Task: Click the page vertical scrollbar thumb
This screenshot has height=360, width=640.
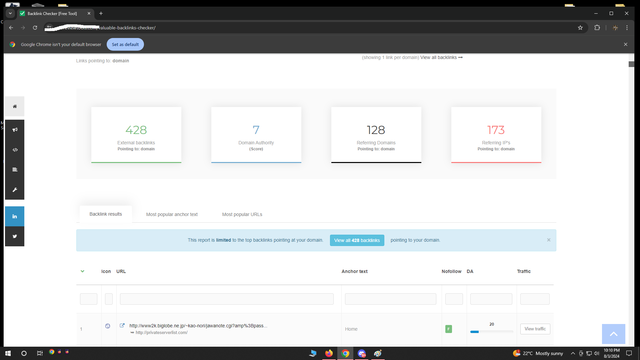Action: point(631,64)
